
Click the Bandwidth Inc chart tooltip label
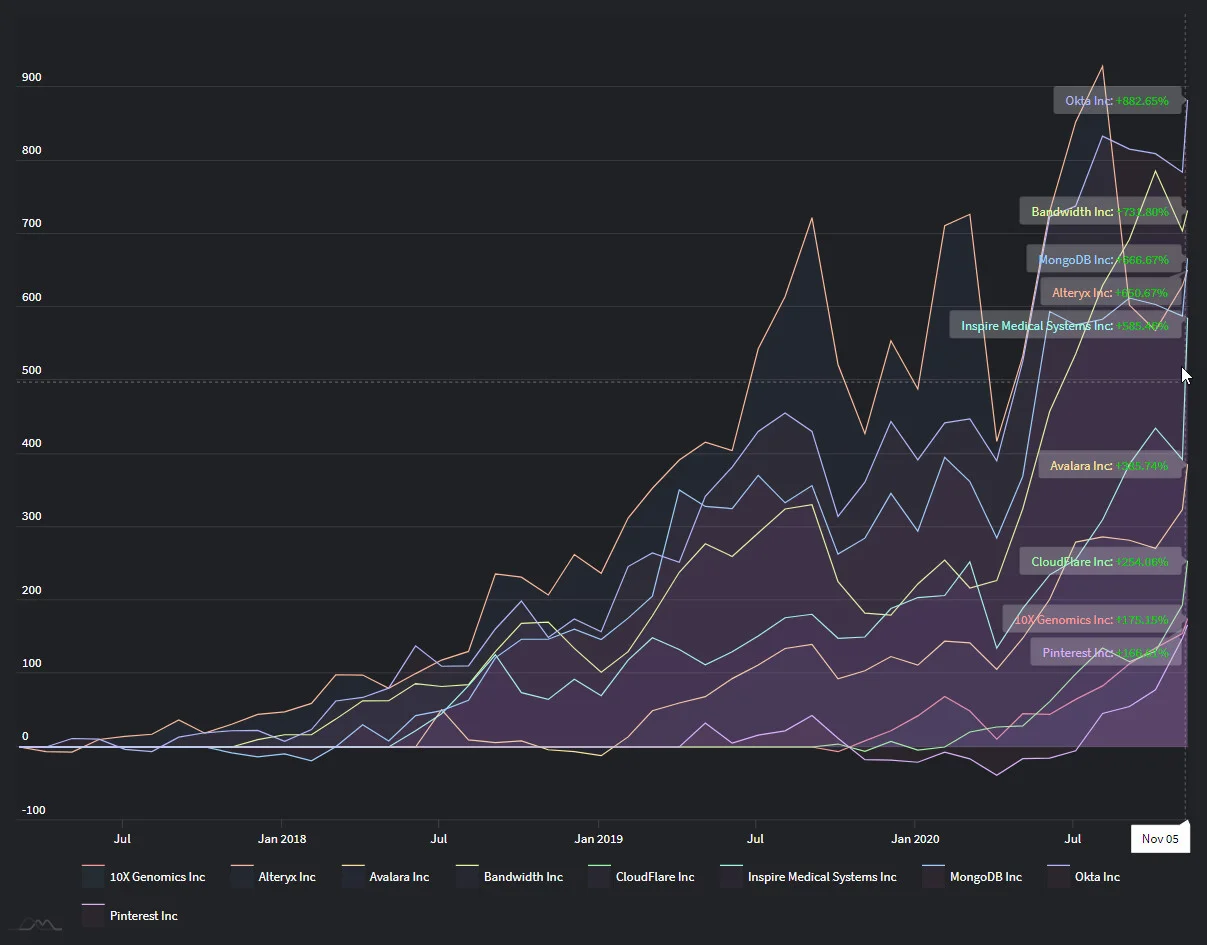[x=1100, y=212]
